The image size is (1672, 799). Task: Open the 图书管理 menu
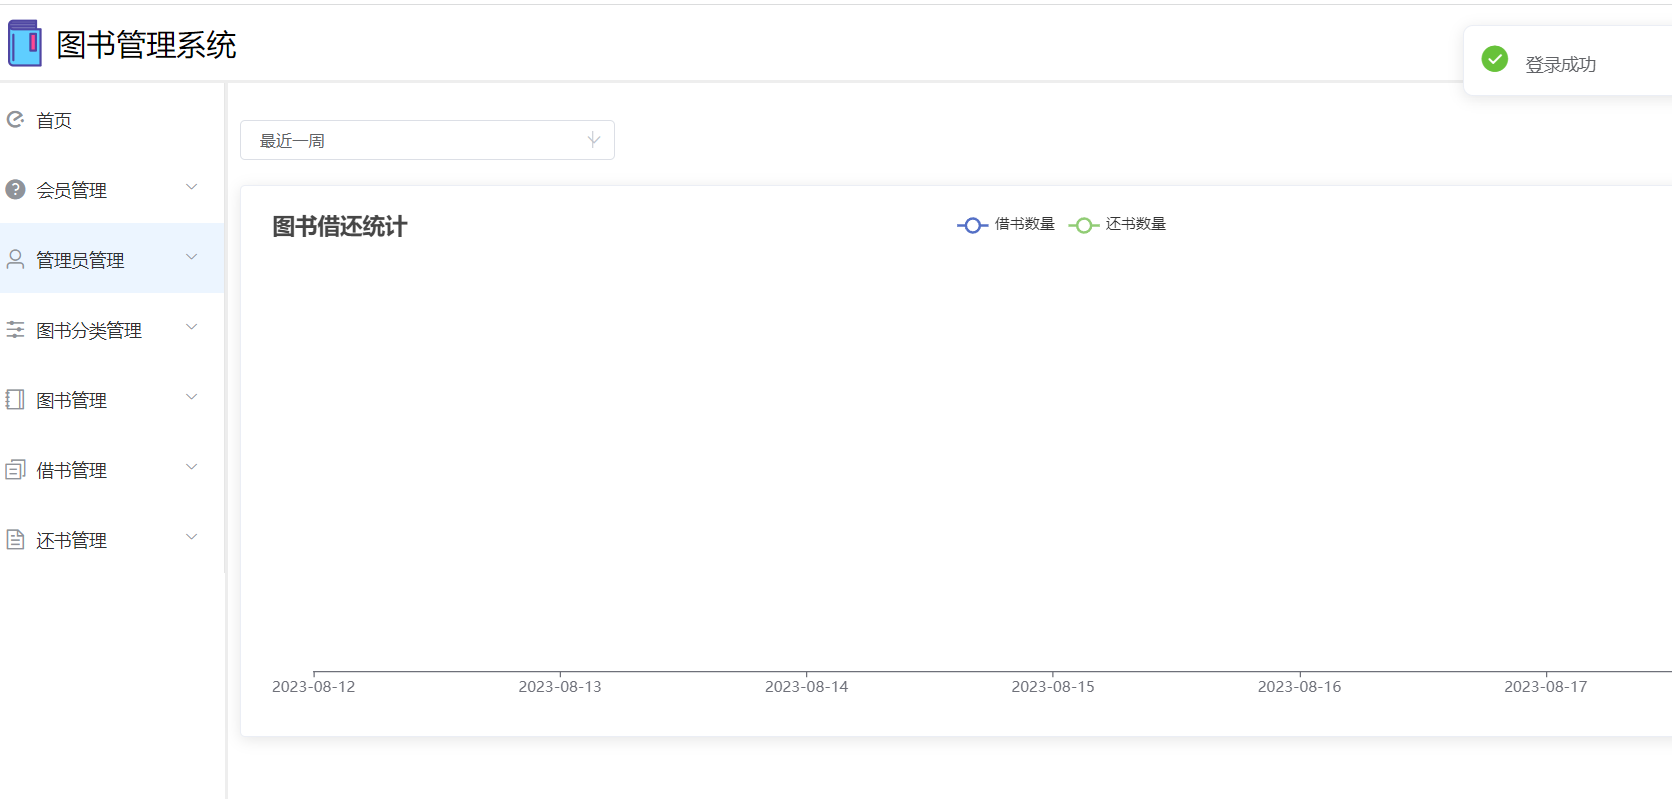(x=112, y=400)
